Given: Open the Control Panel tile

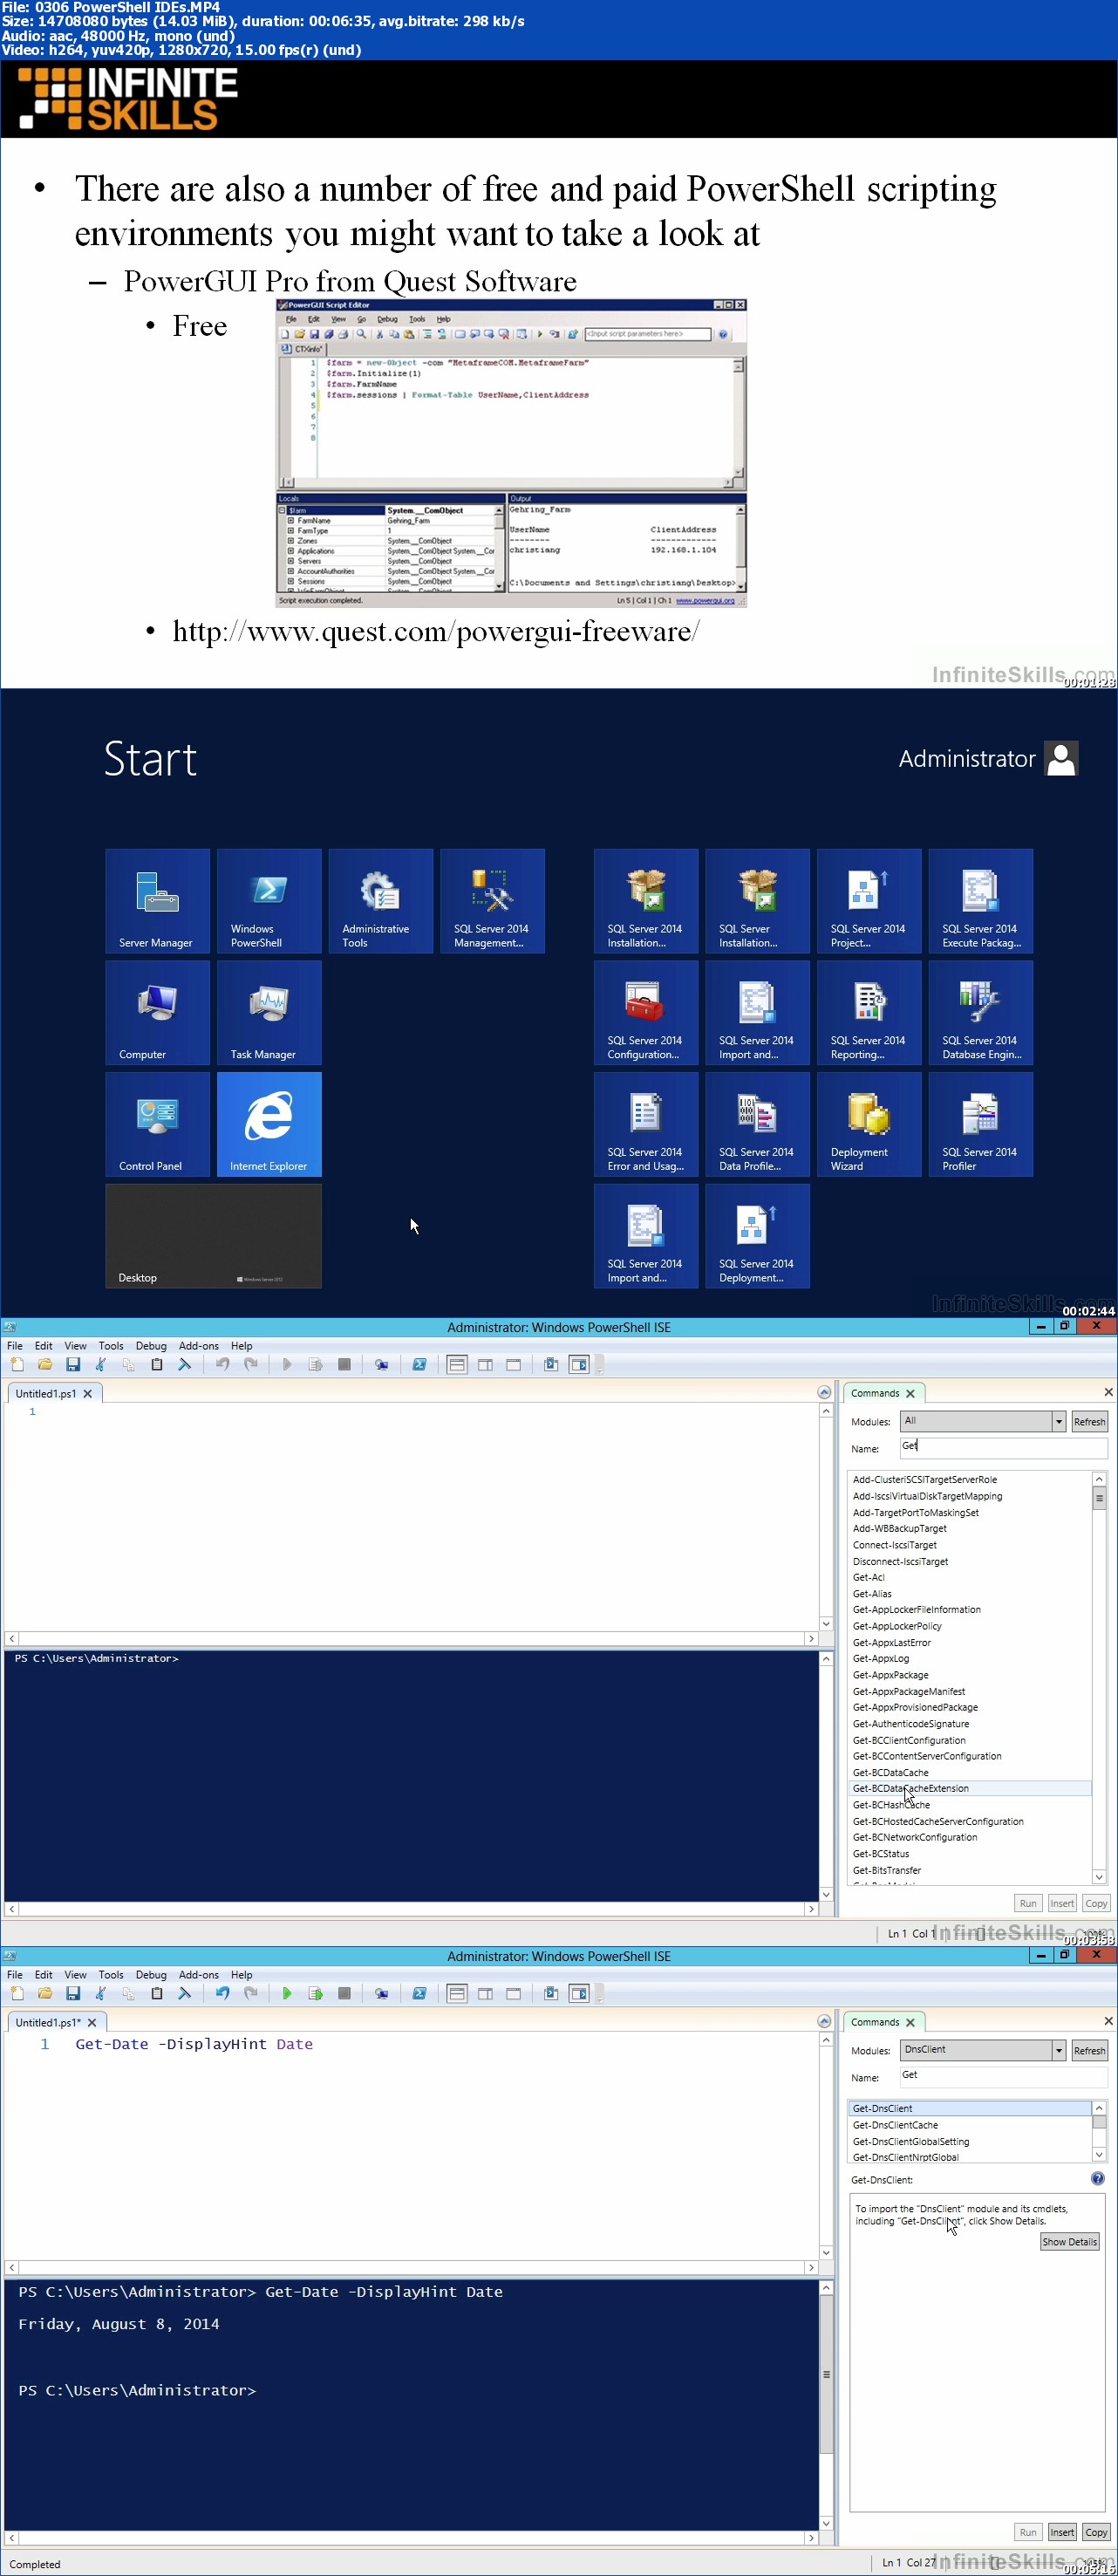Looking at the screenshot, I should [157, 1124].
